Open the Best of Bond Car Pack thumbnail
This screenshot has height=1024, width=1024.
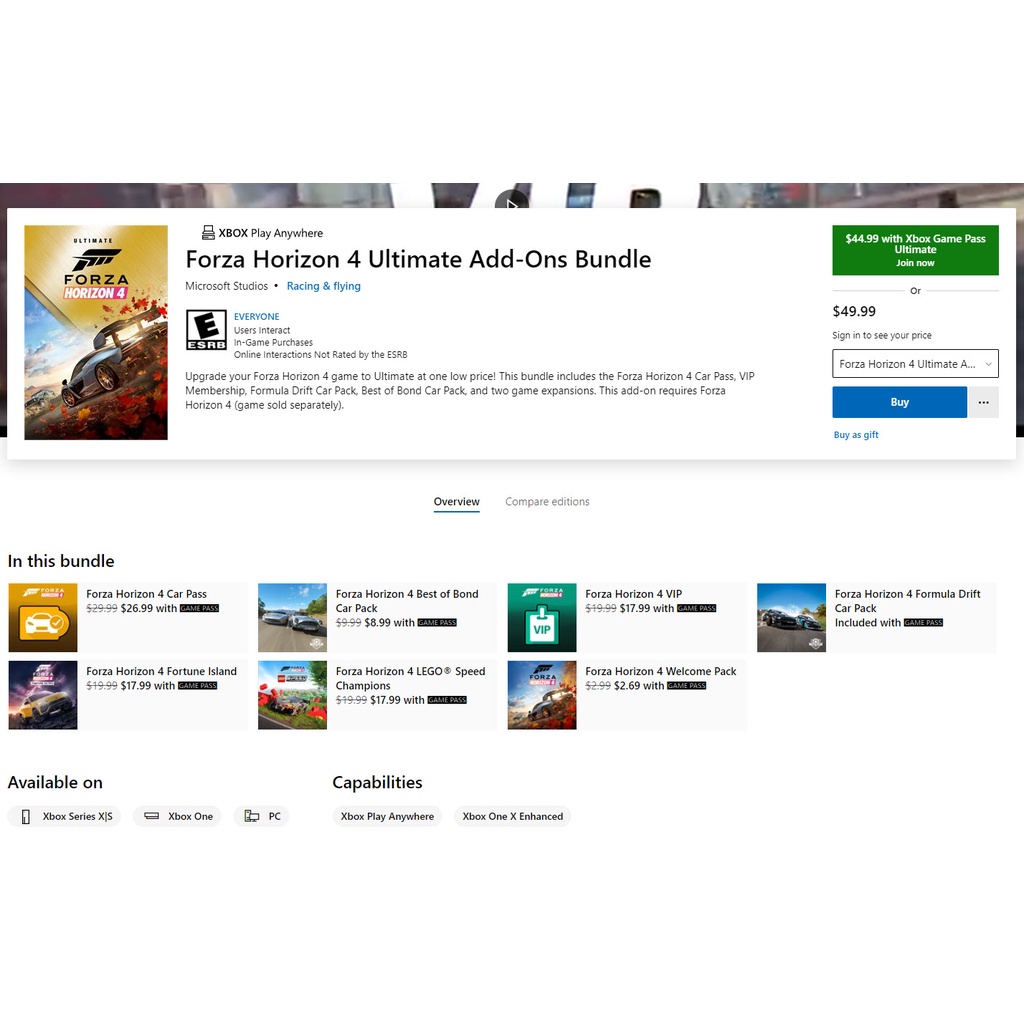pos(292,618)
